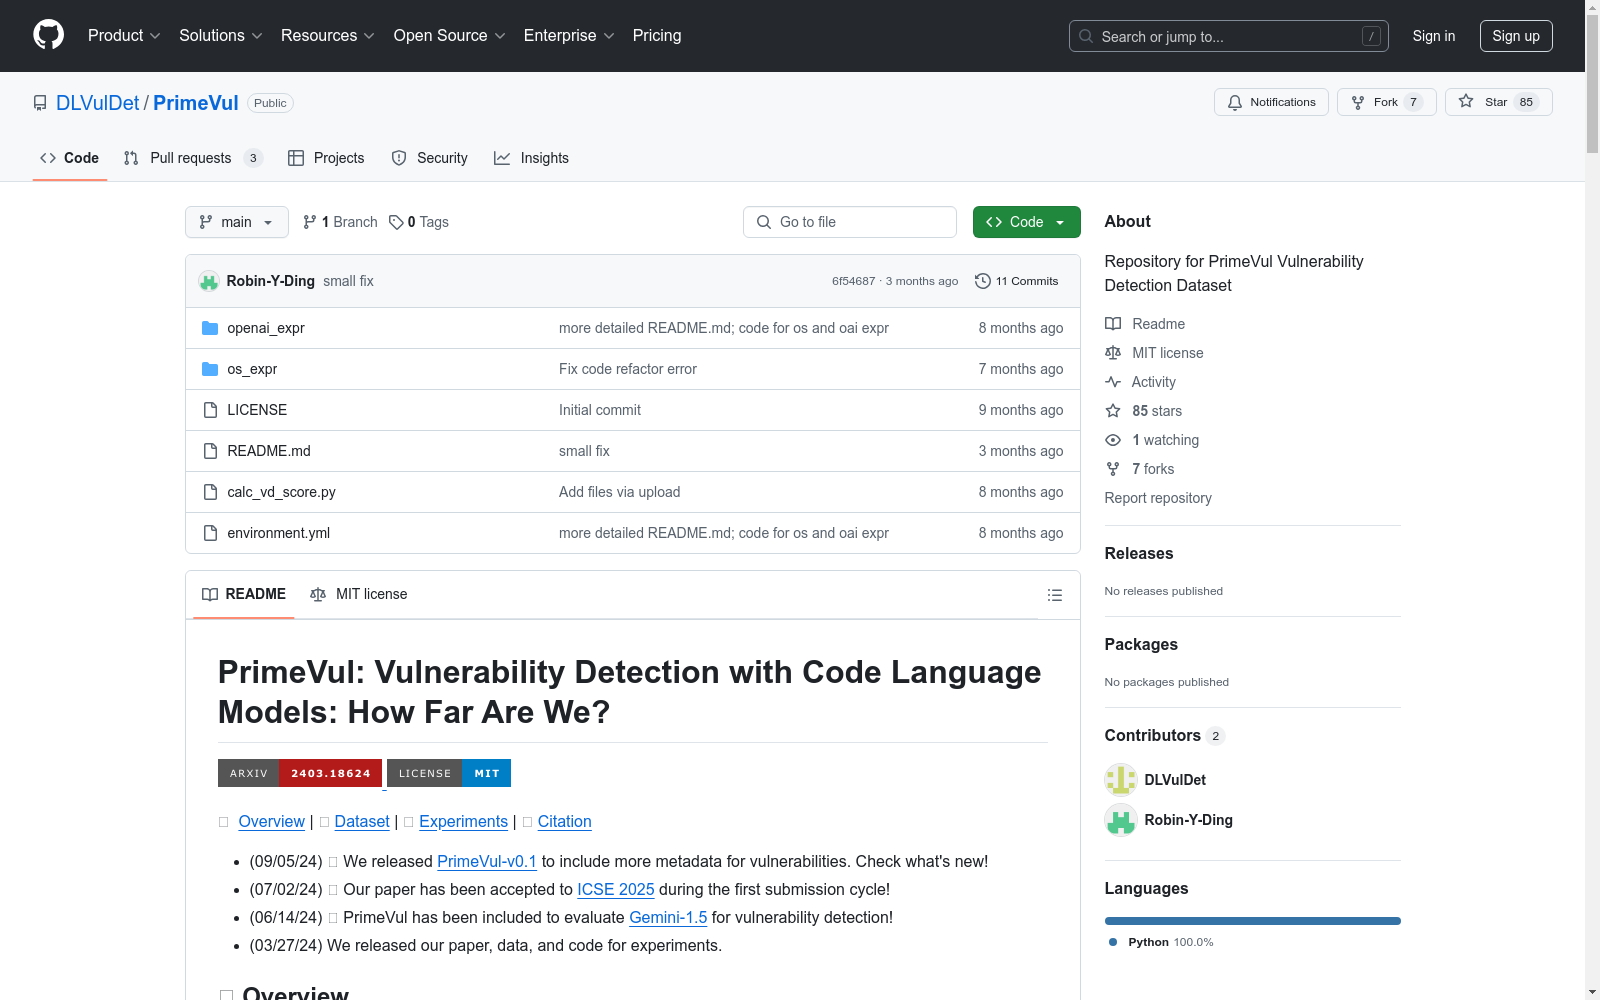This screenshot has height=1000, width=1600.
Task: Click the environment.yml file icon
Action: [210, 533]
